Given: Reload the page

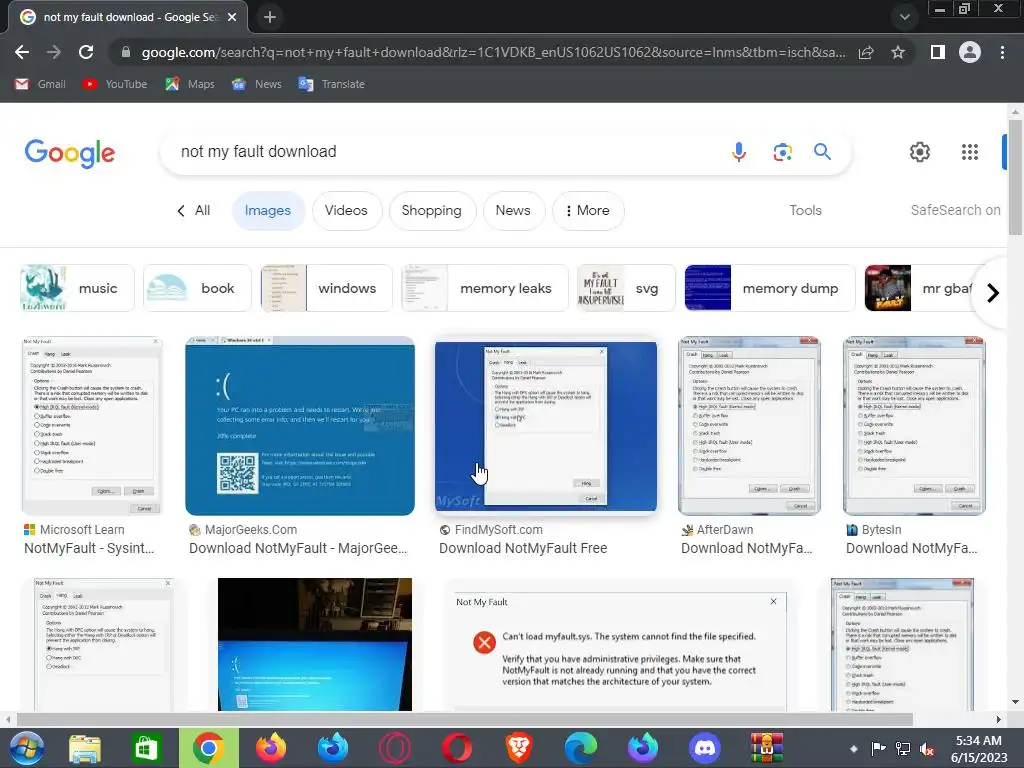Looking at the screenshot, I should [86, 52].
